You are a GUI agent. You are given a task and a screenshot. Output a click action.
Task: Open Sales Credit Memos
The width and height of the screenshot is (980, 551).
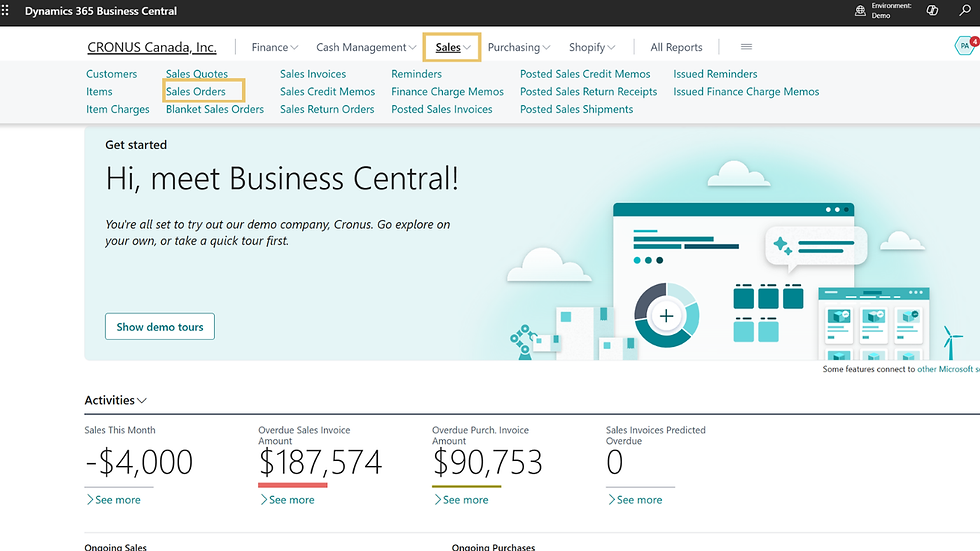(x=327, y=91)
